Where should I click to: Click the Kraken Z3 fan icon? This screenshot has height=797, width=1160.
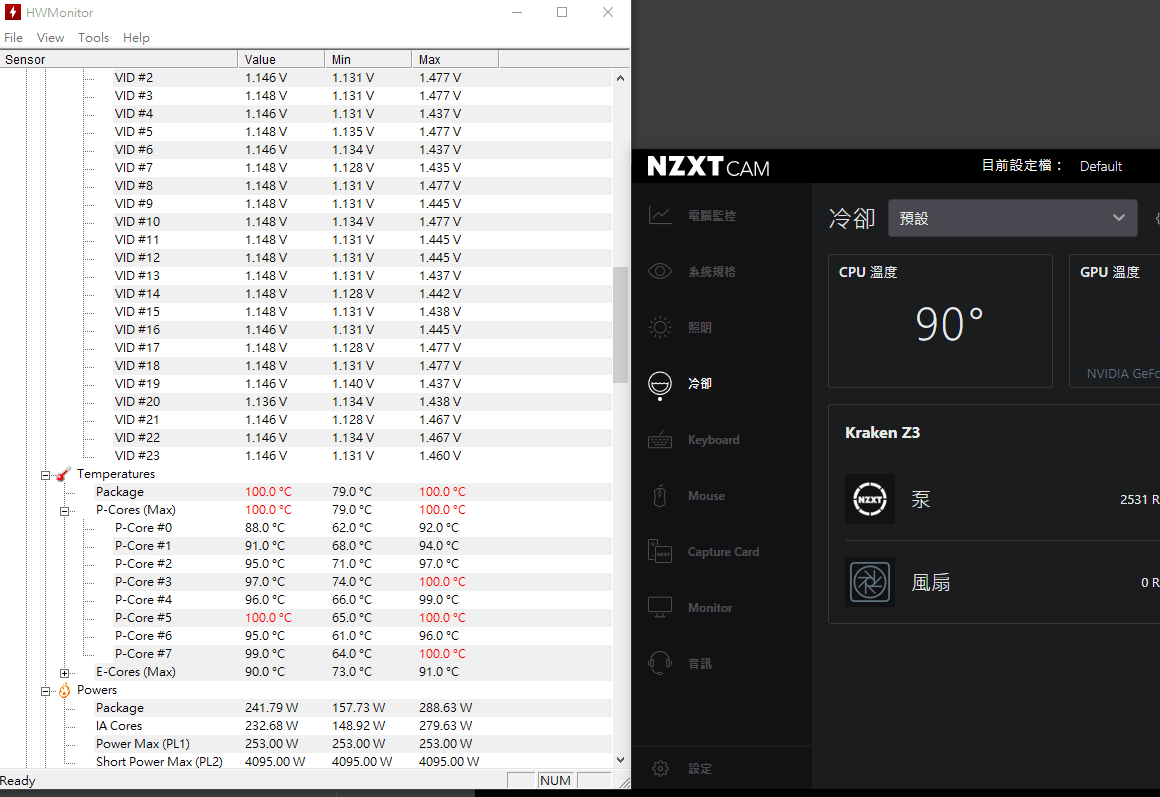[870, 582]
